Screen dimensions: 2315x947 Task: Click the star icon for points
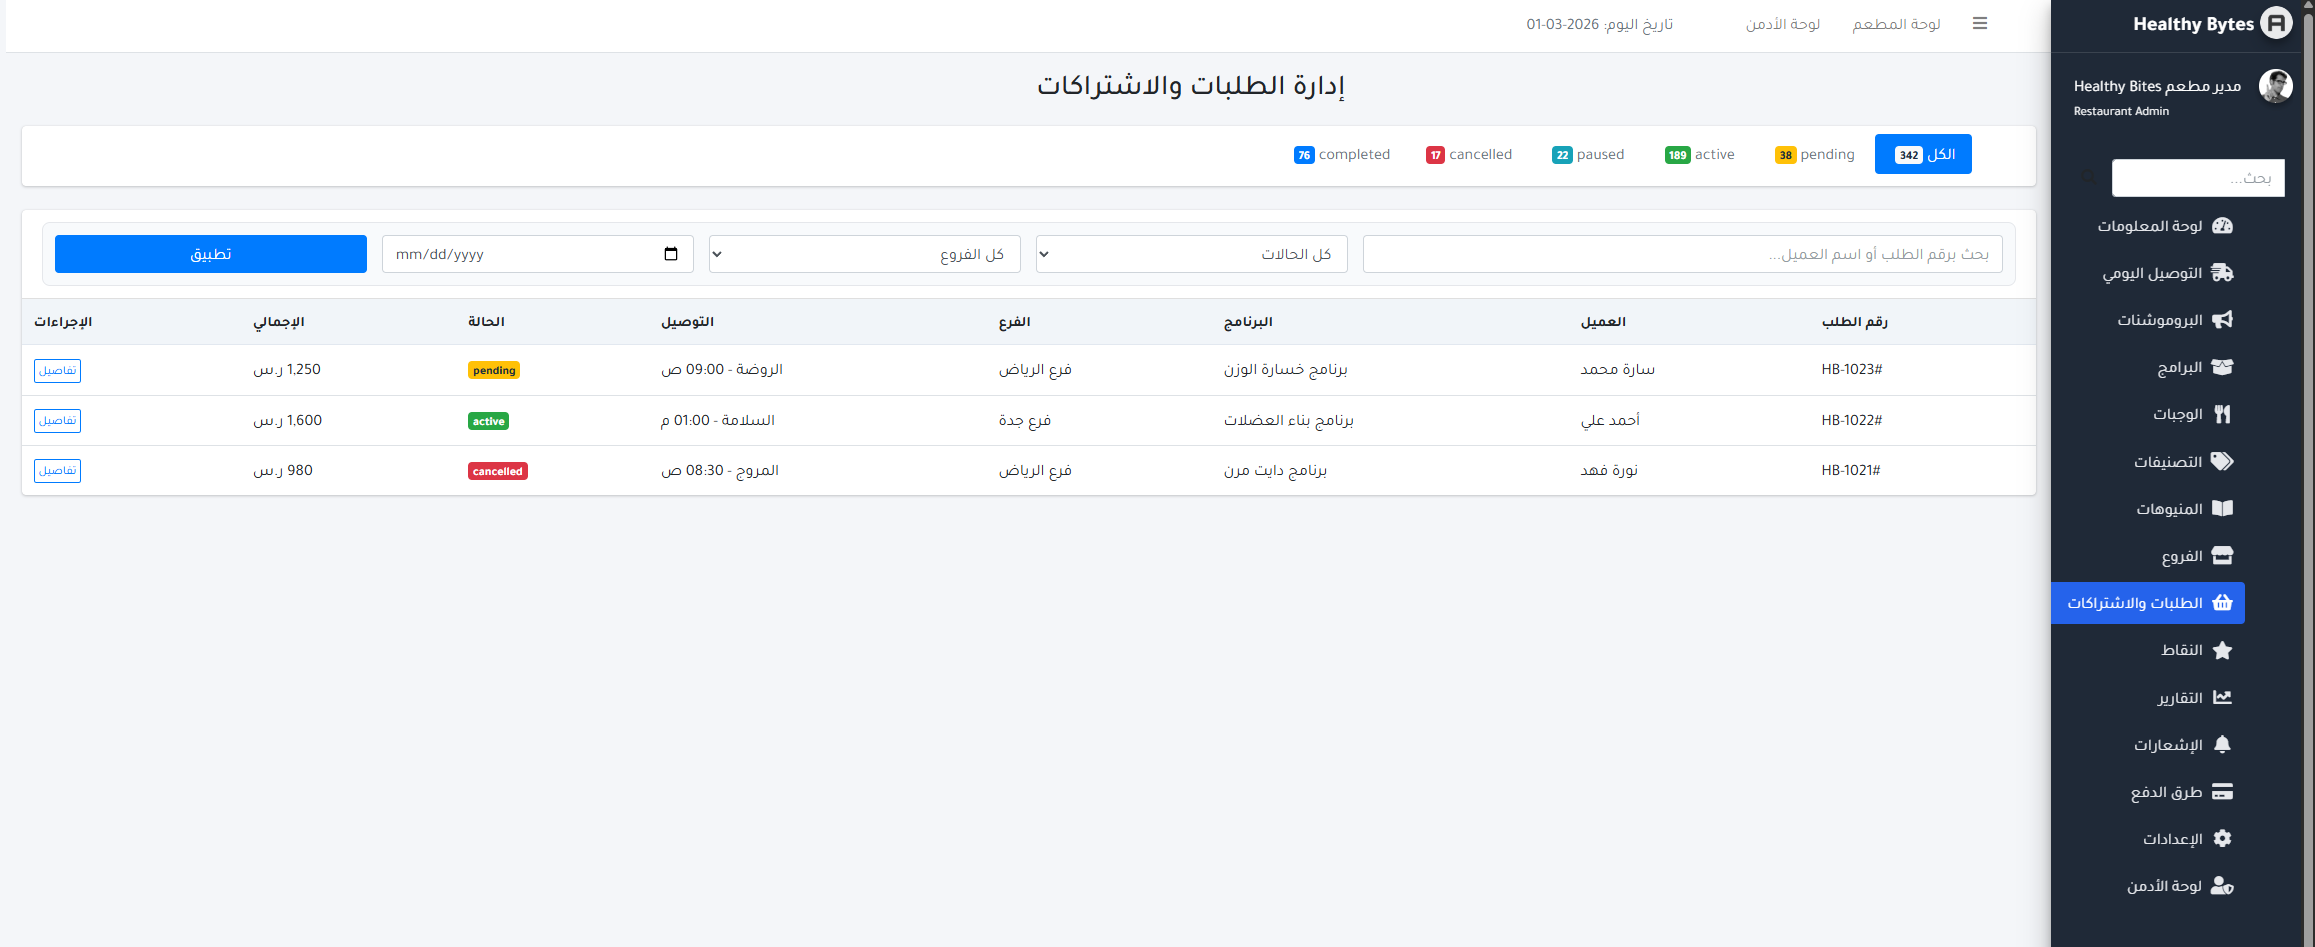point(2222,650)
